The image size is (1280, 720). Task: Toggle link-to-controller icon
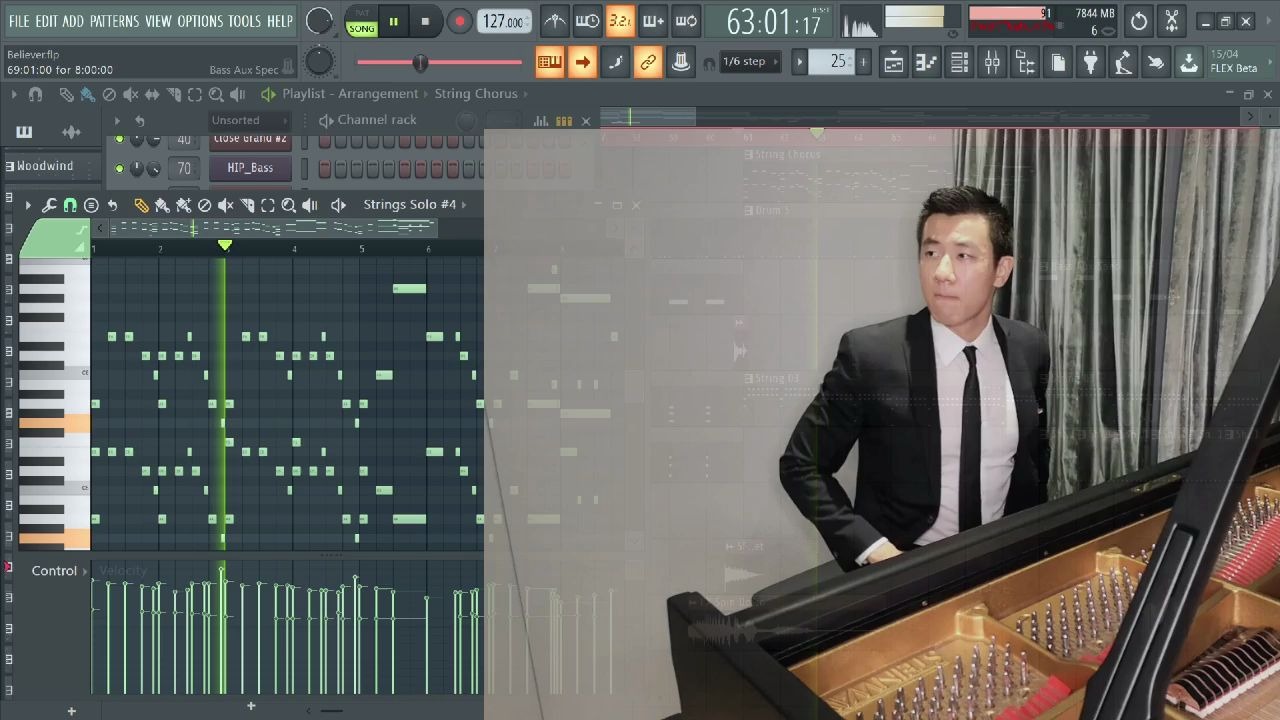pos(648,62)
